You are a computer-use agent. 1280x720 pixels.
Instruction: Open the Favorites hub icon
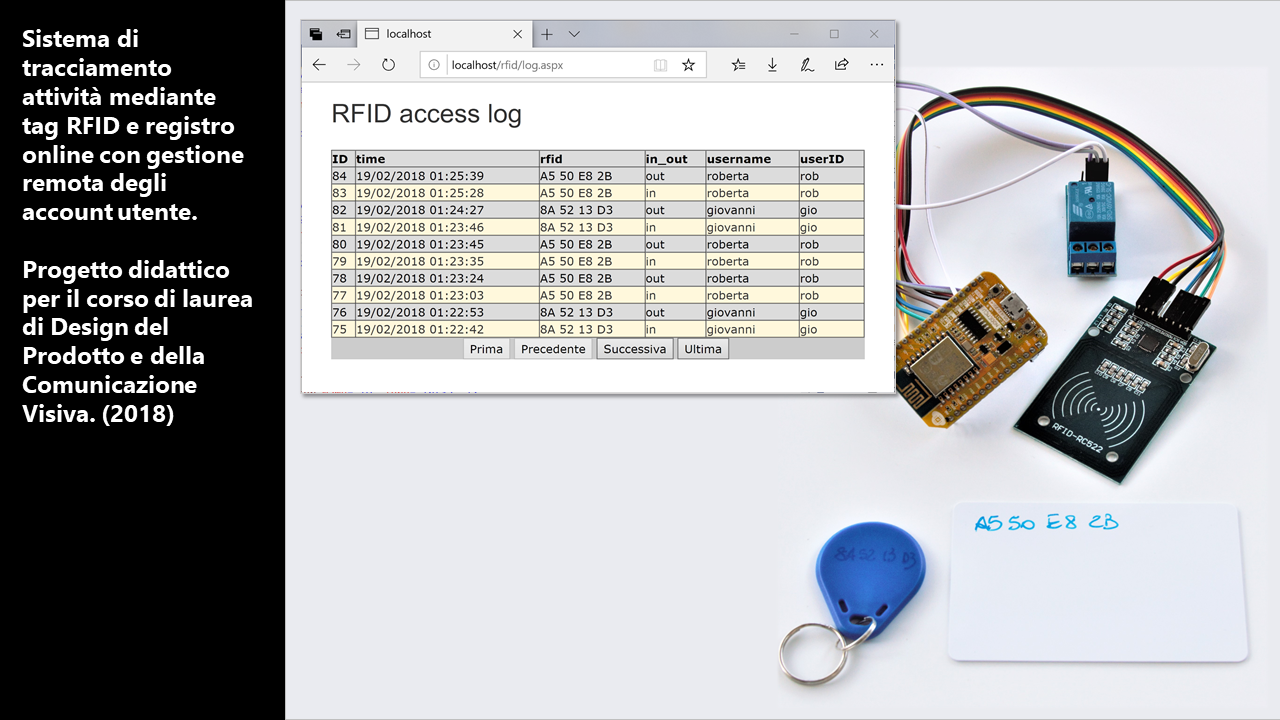738,65
